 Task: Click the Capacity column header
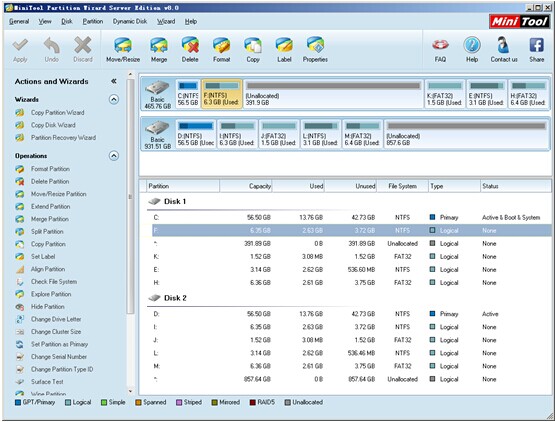point(246,186)
